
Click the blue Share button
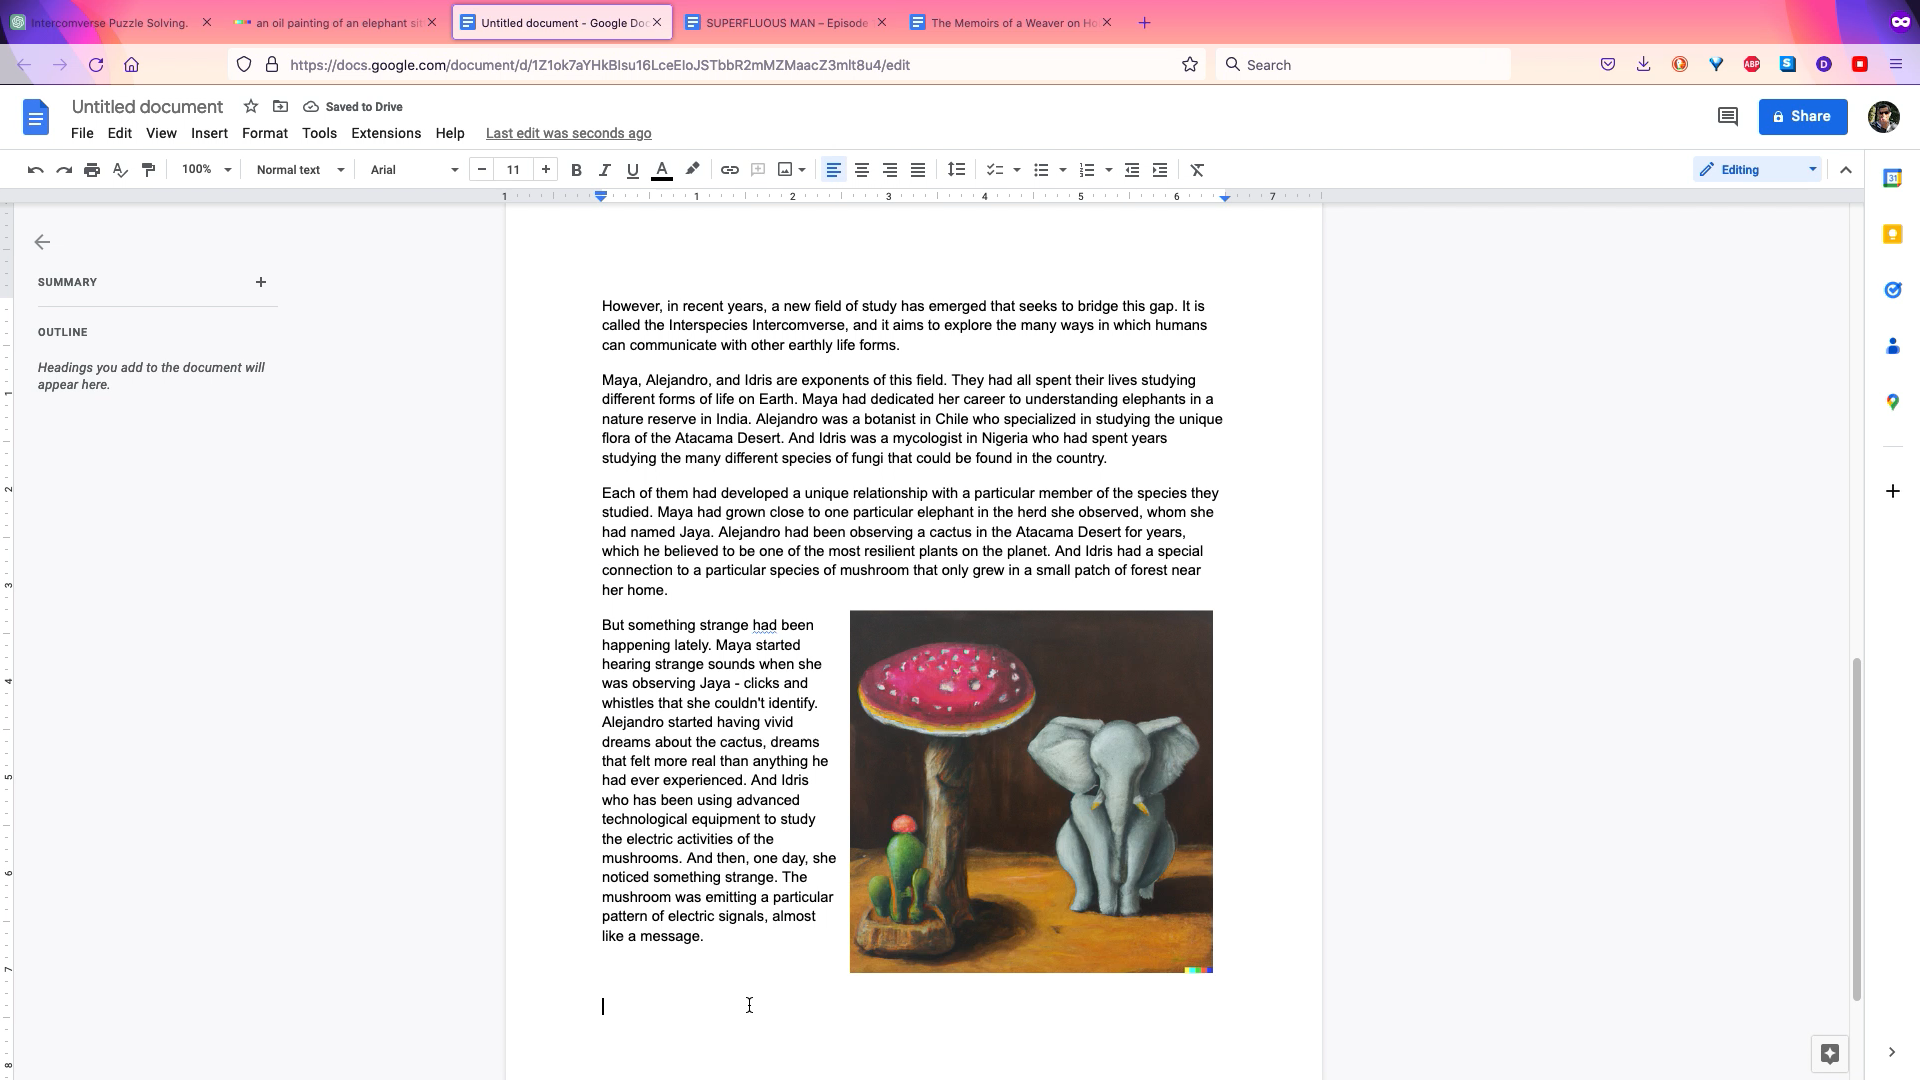(x=1802, y=117)
